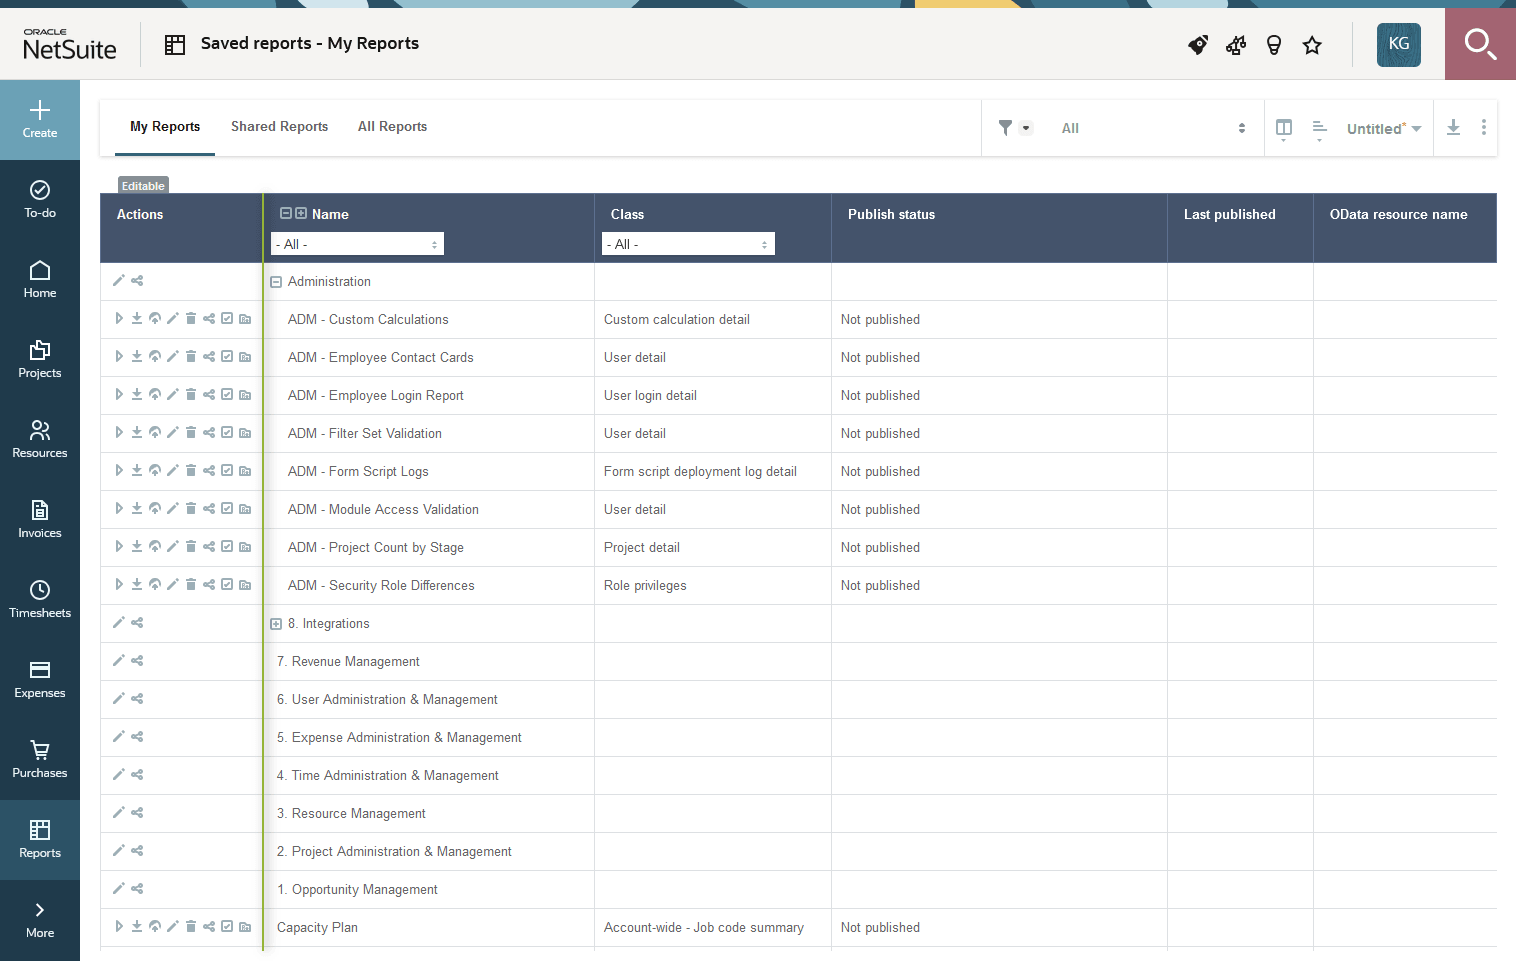Viewport: 1516px width, 961px height.
Task: Open the All filter selector
Action: tap(1153, 128)
